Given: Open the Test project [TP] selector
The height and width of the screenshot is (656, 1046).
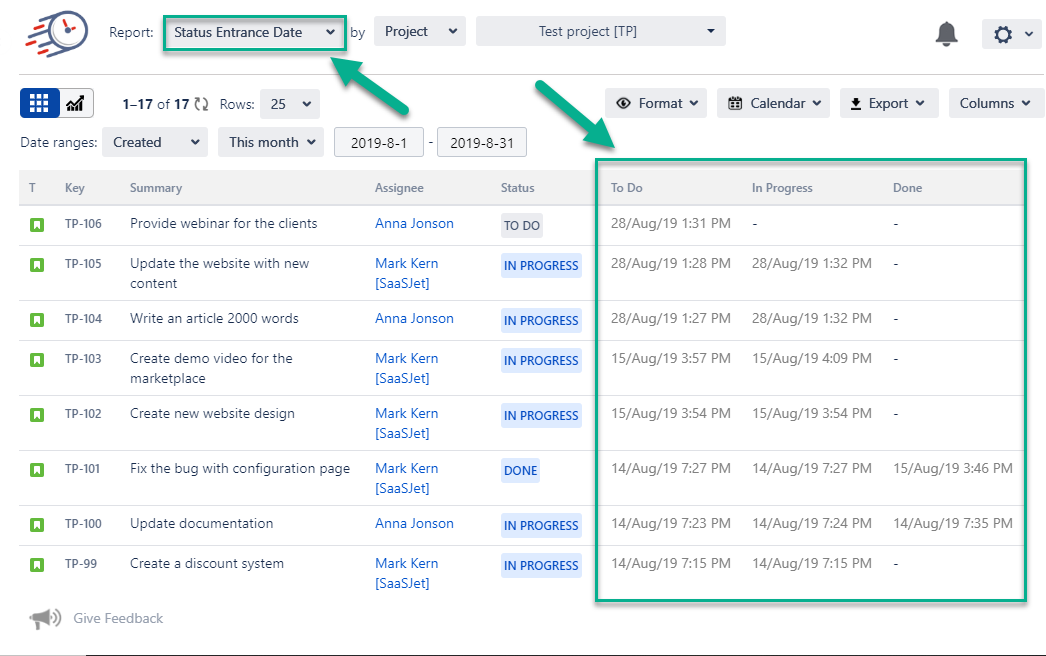Looking at the screenshot, I should pyautogui.click(x=600, y=31).
